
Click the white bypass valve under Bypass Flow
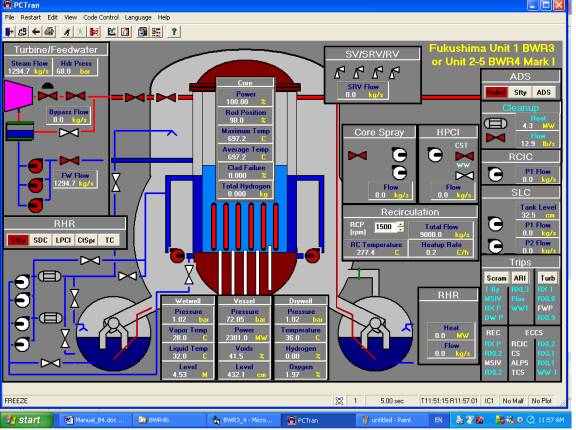(69, 133)
